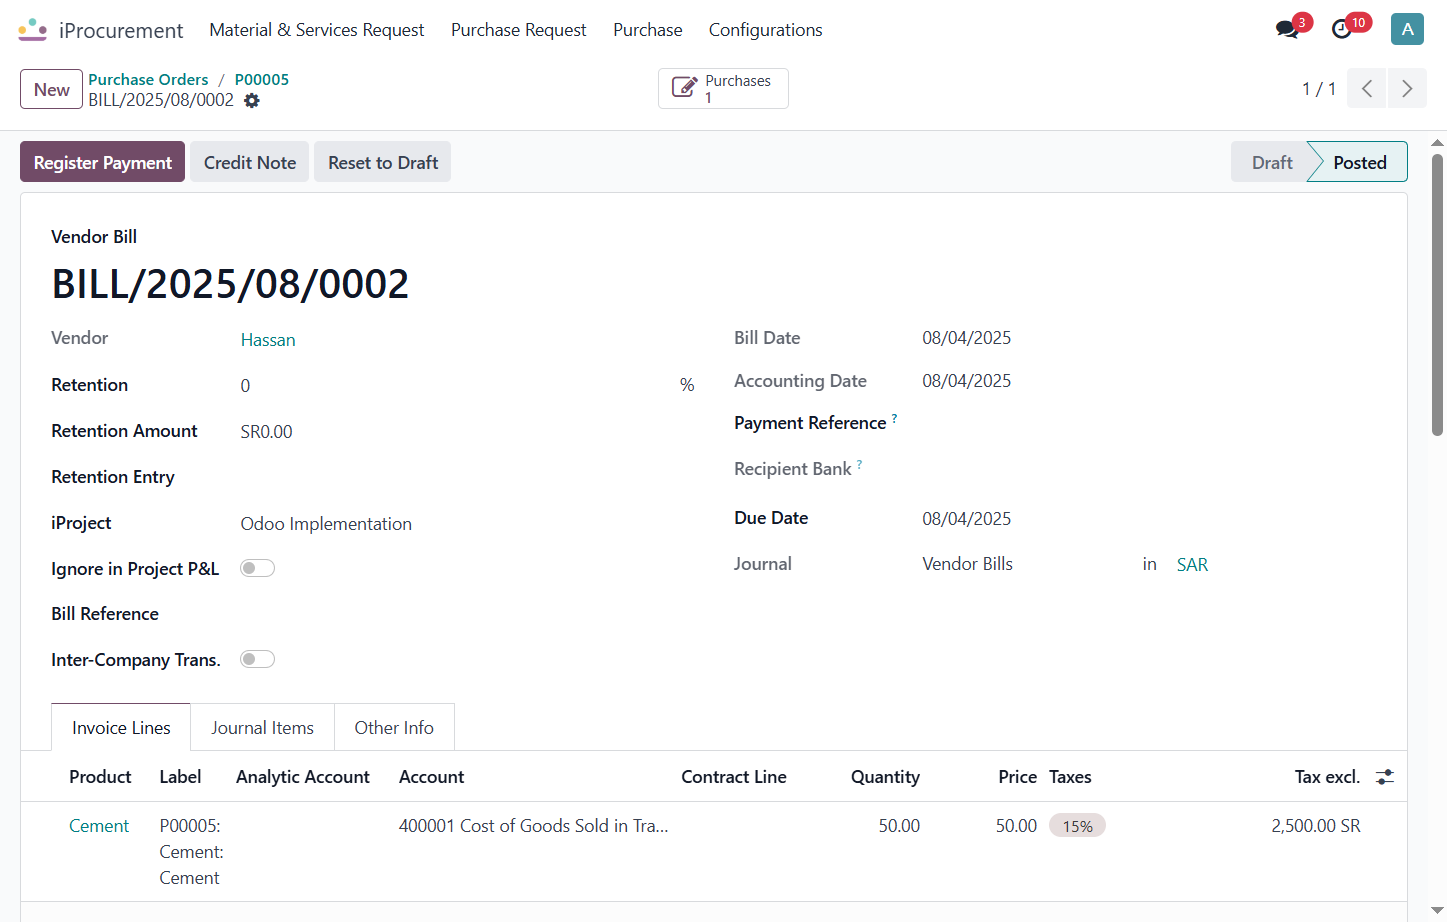Select the Invoice Lines tab
This screenshot has height=922, width=1447.
tap(121, 728)
